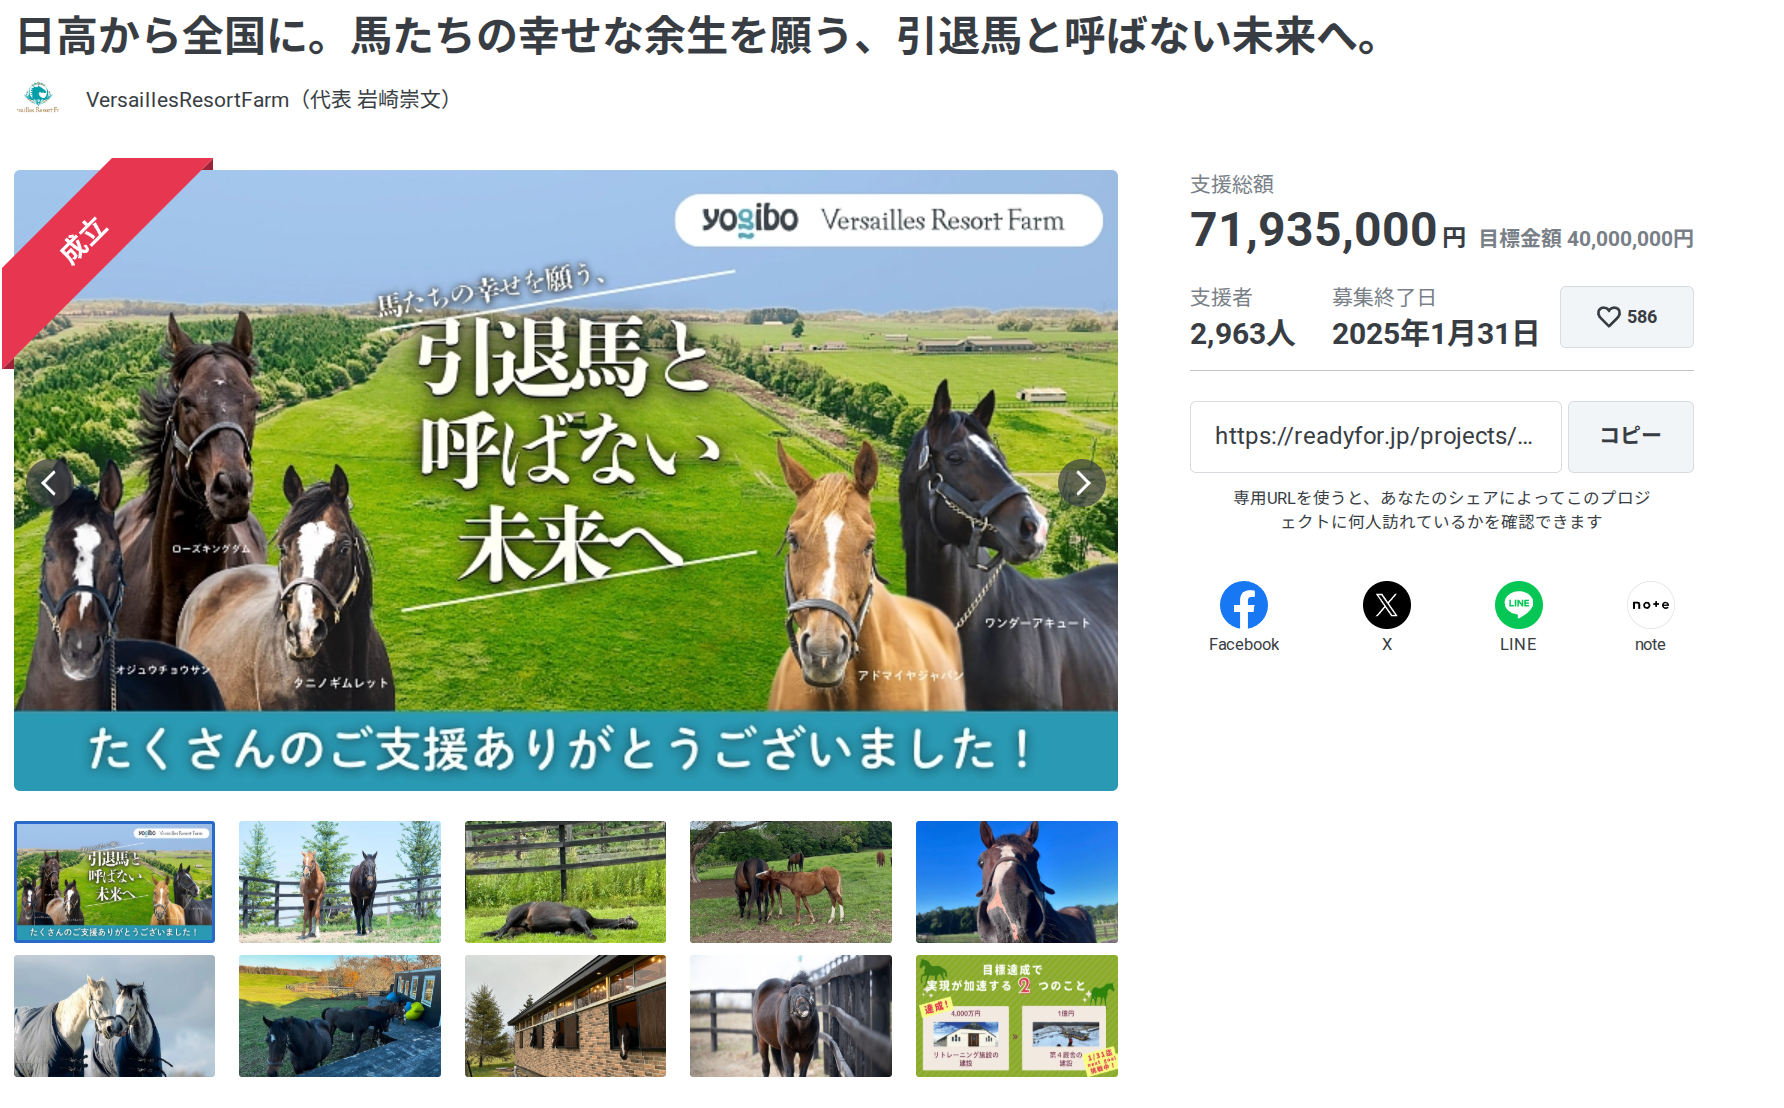
Task: Click the end date 2025年1月31日
Action: (x=1435, y=334)
